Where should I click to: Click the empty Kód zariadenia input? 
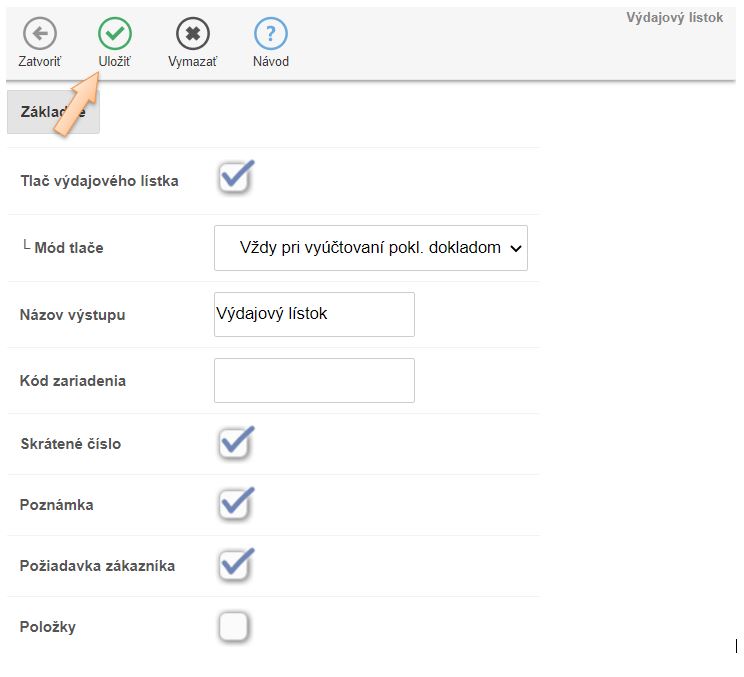(x=314, y=380)
